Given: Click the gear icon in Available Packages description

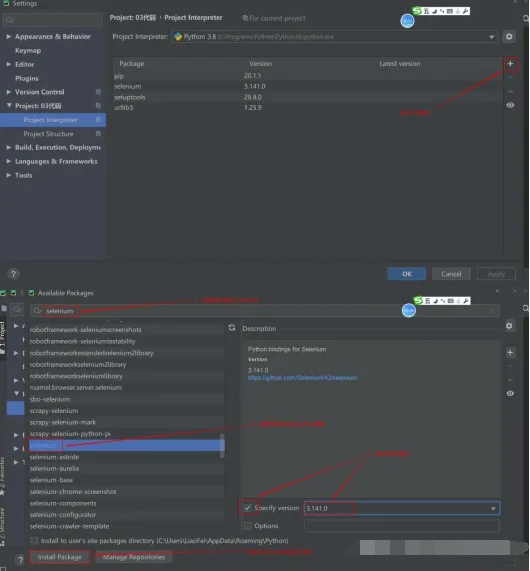Looking at the screenshot, I should (509, 326).
